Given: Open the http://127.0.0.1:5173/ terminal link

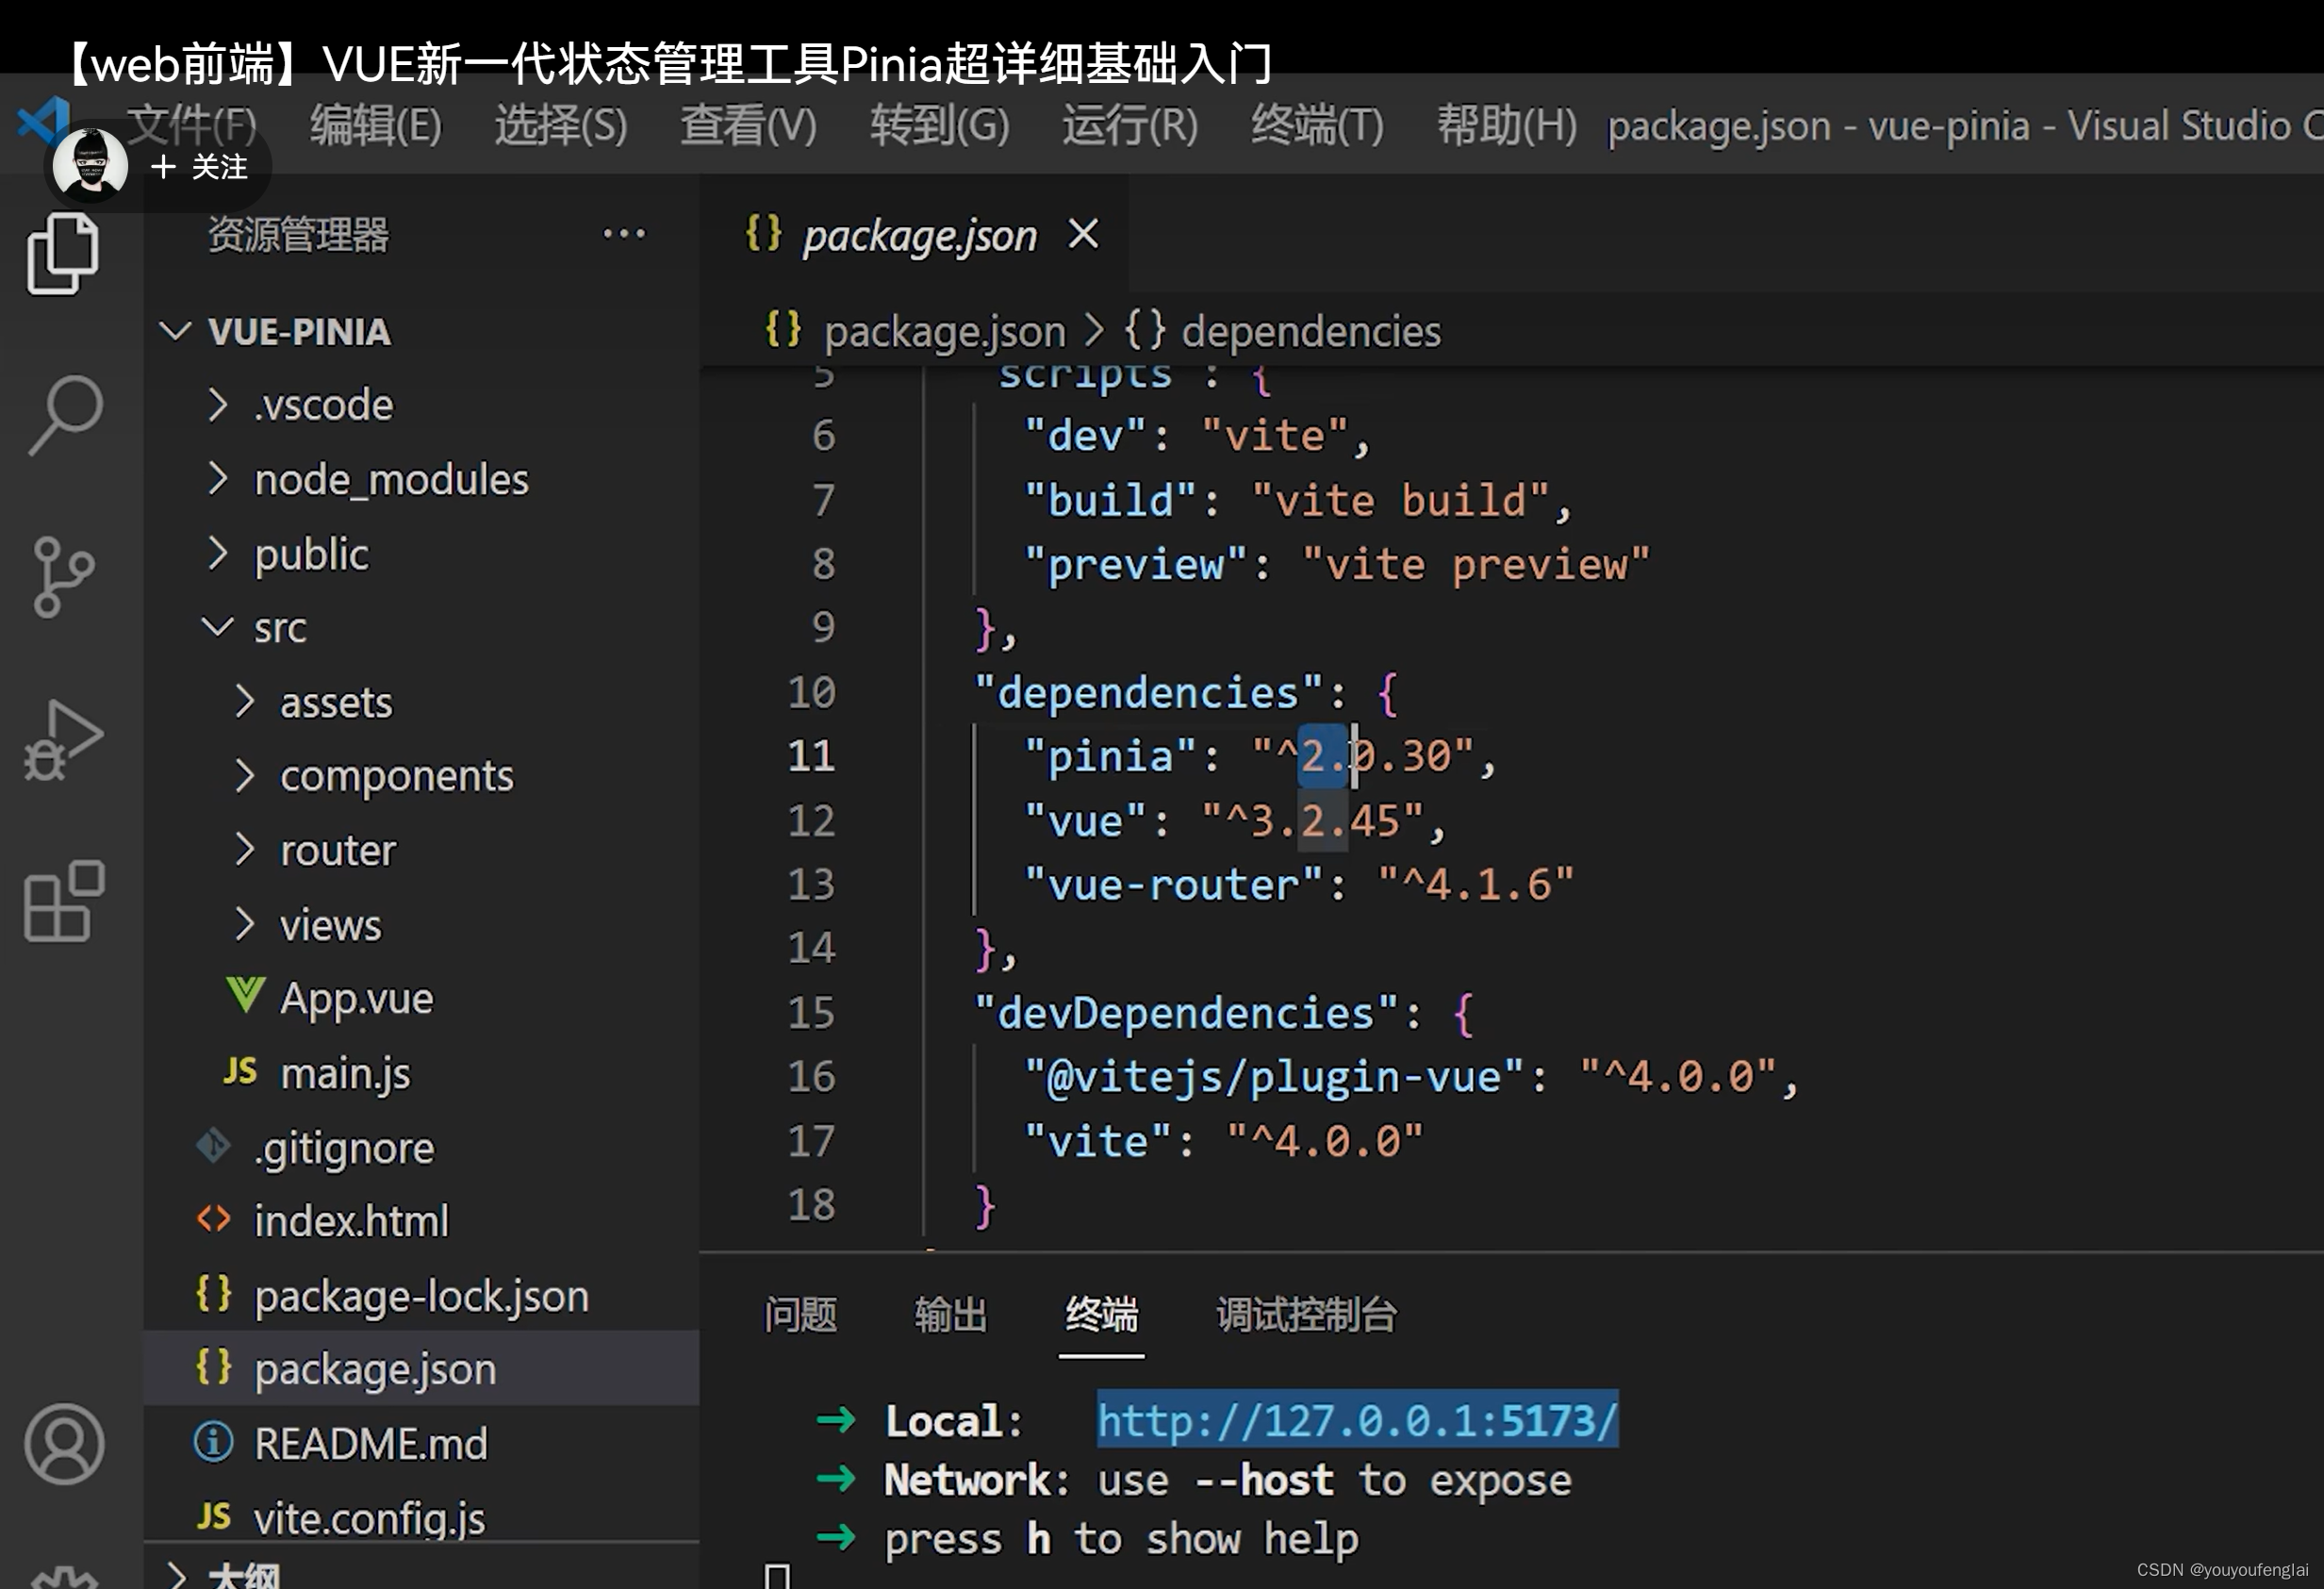Looking at the screenshot, I should [1357, 1420].
